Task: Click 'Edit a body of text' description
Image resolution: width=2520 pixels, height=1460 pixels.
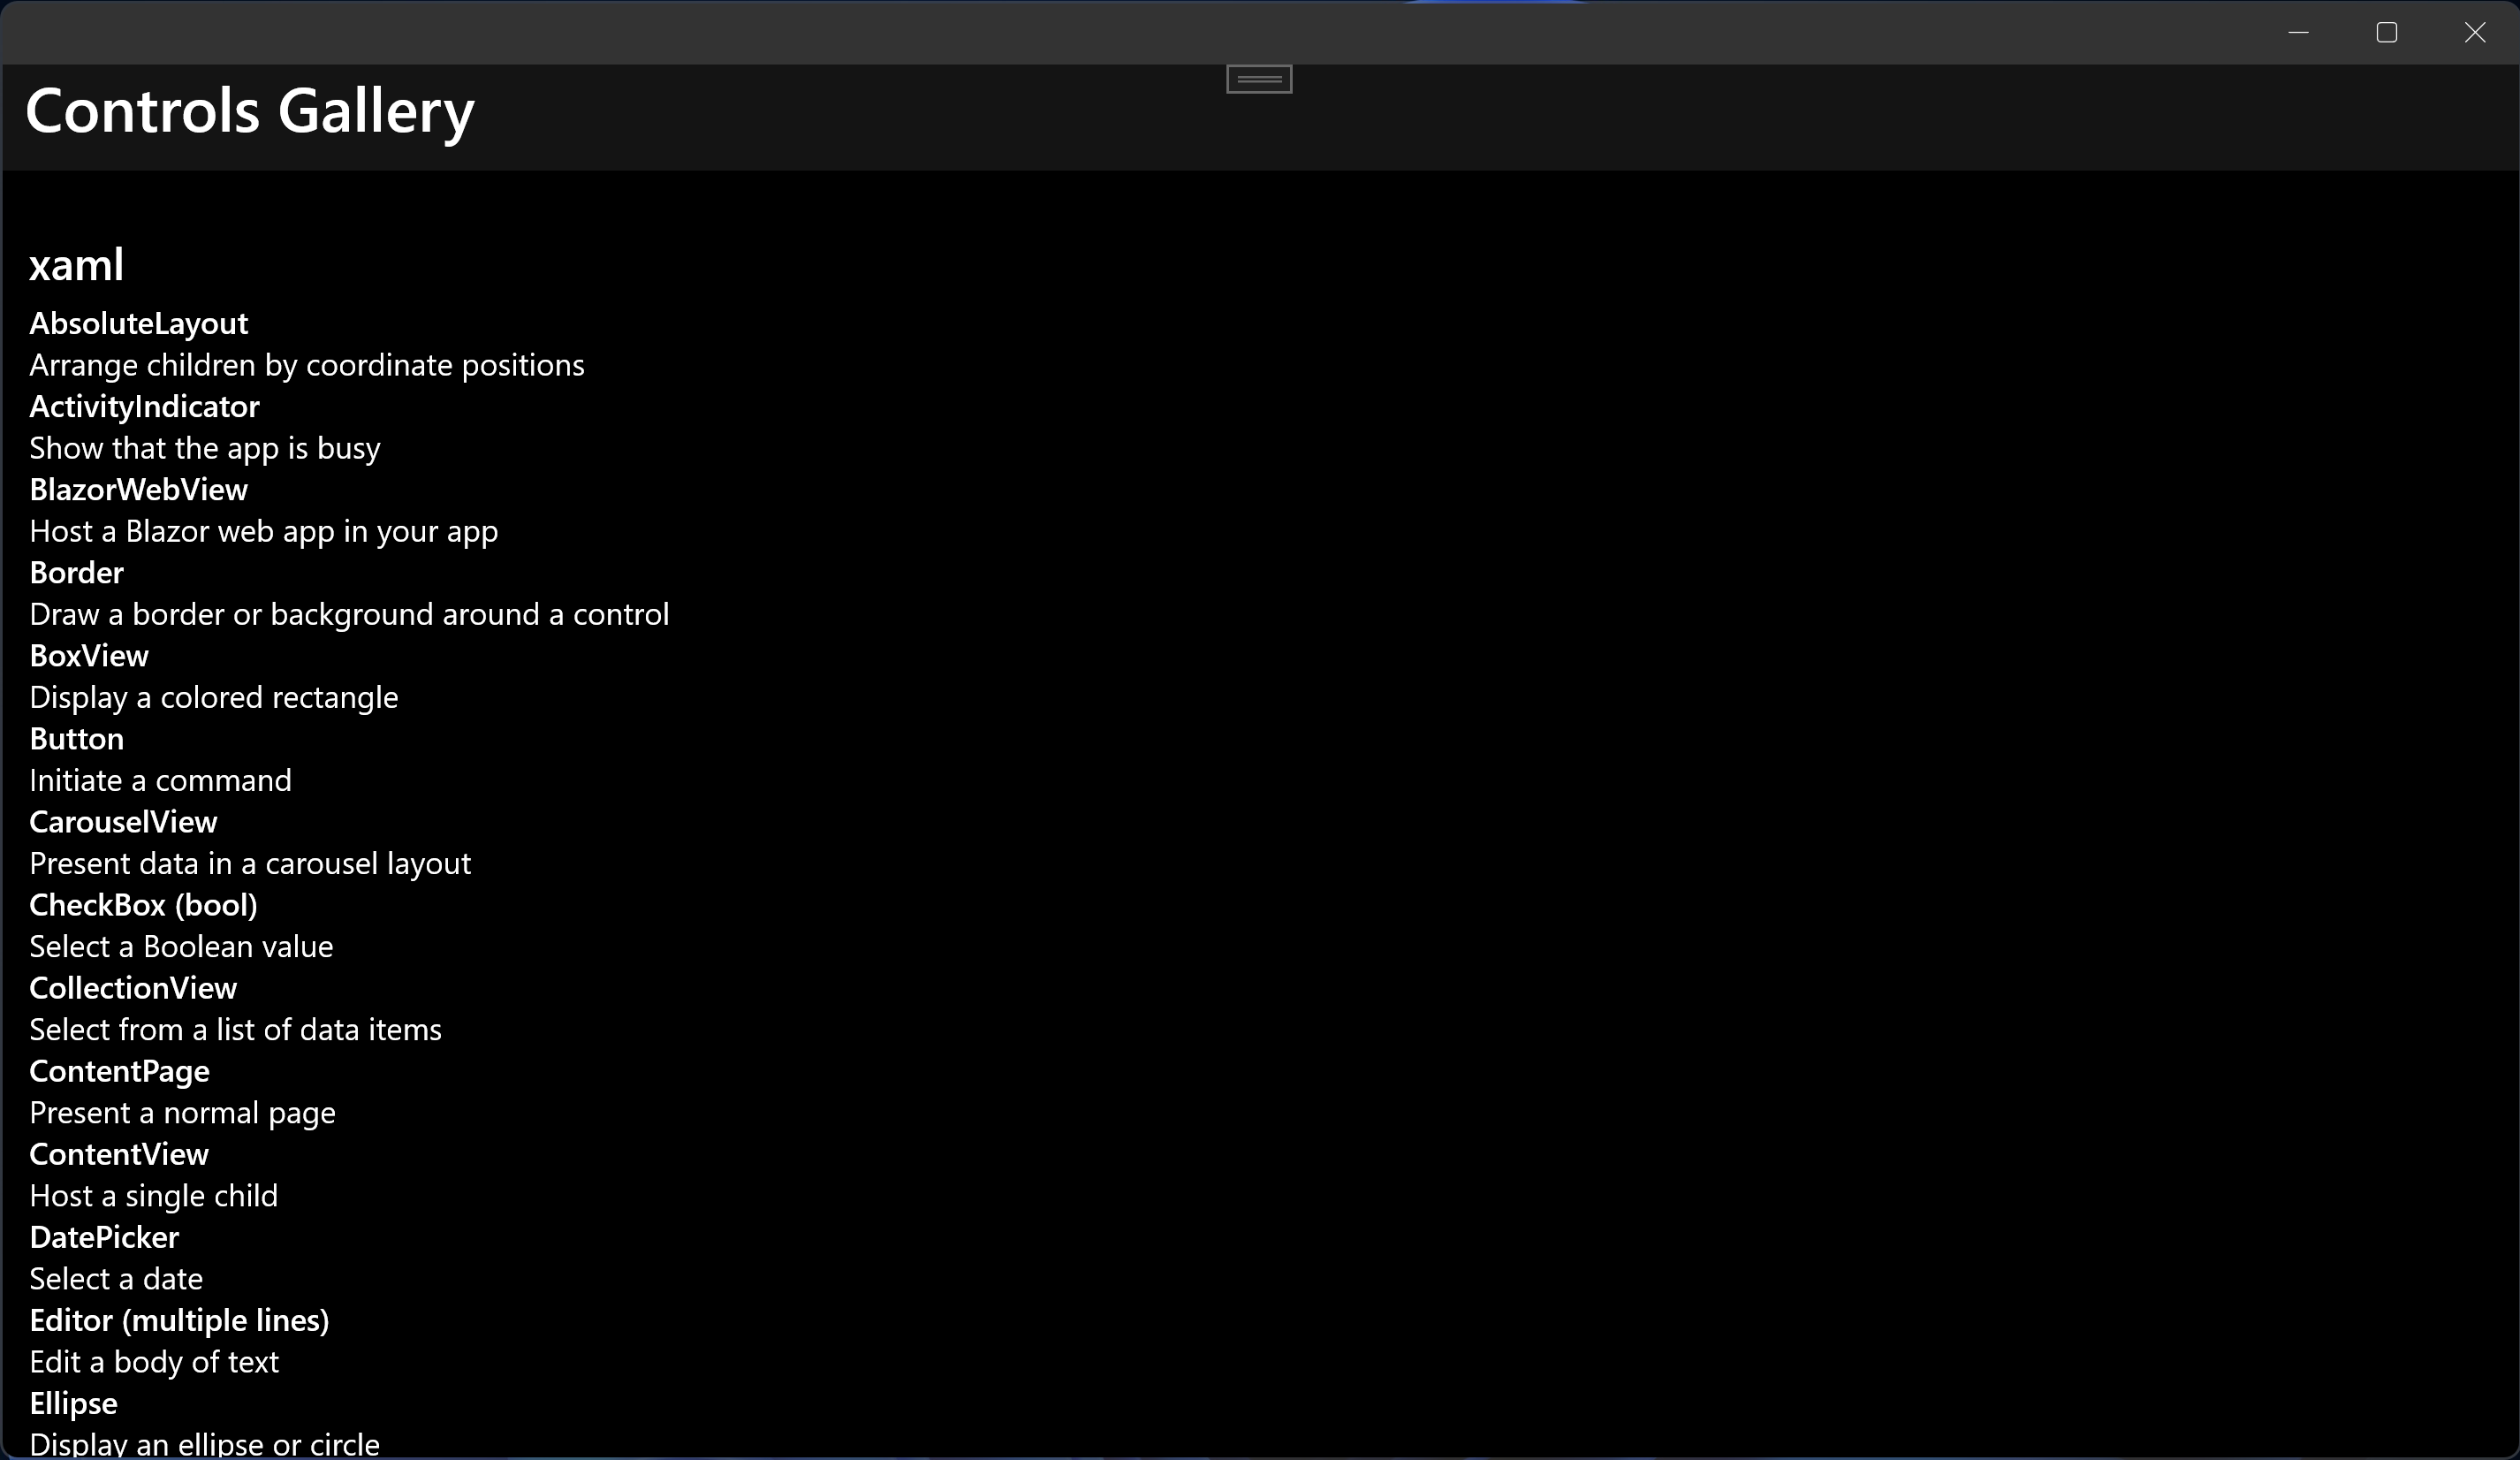Action: (x=154, y=1362)
